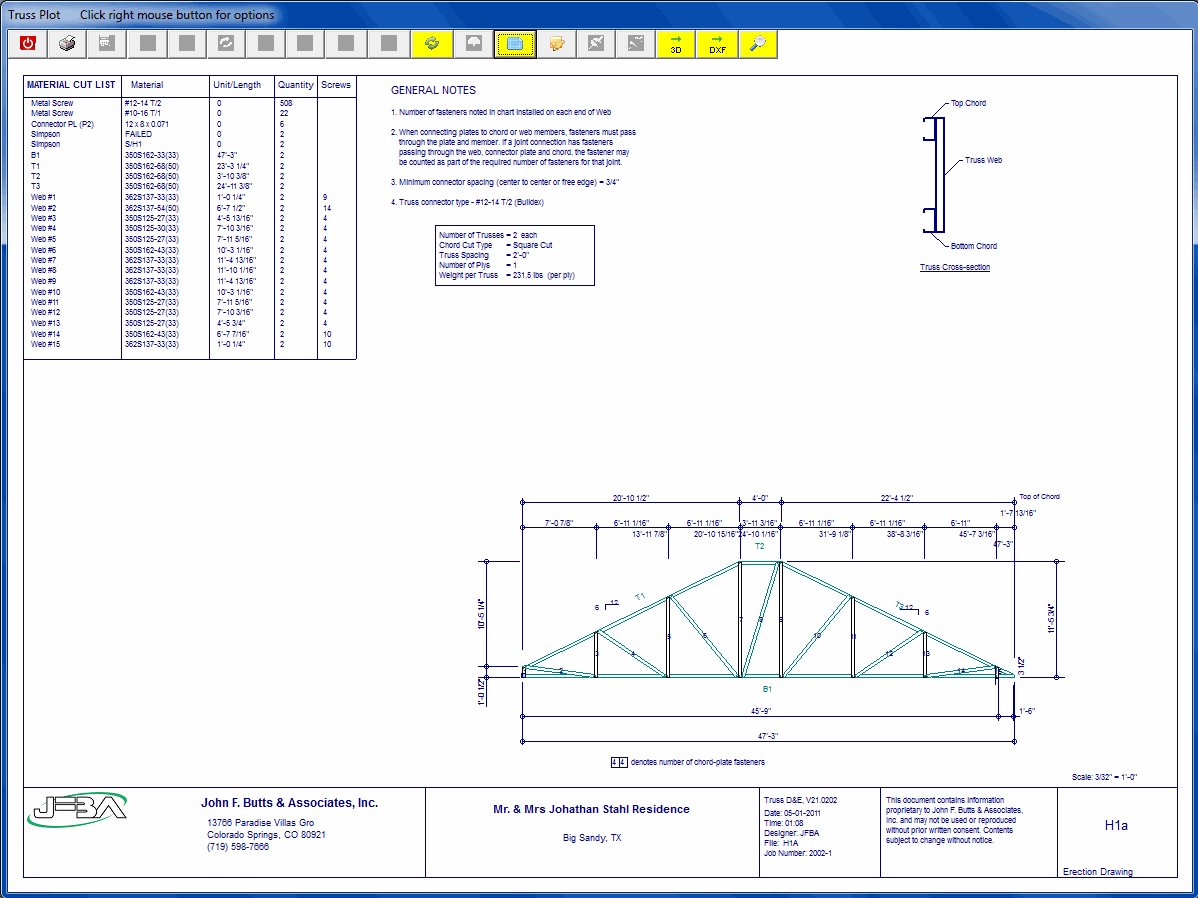
Task: Select the yellow refresh/regenerate icon
Action: click(x=432, y=43)
